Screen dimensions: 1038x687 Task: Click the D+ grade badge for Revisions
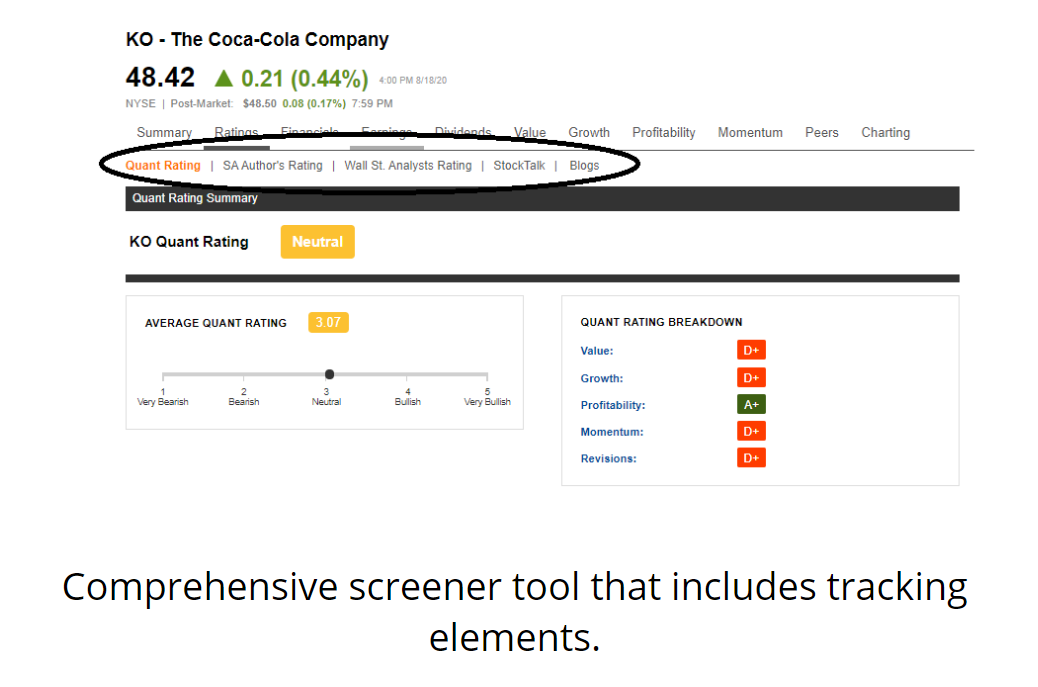(x=751, y=458)
